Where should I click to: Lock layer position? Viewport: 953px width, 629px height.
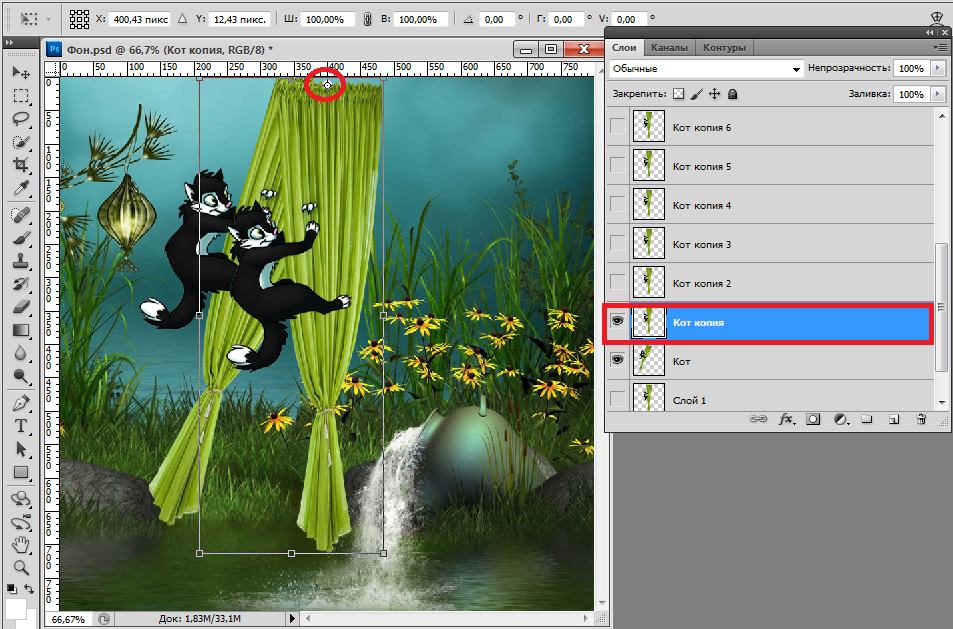715,94
